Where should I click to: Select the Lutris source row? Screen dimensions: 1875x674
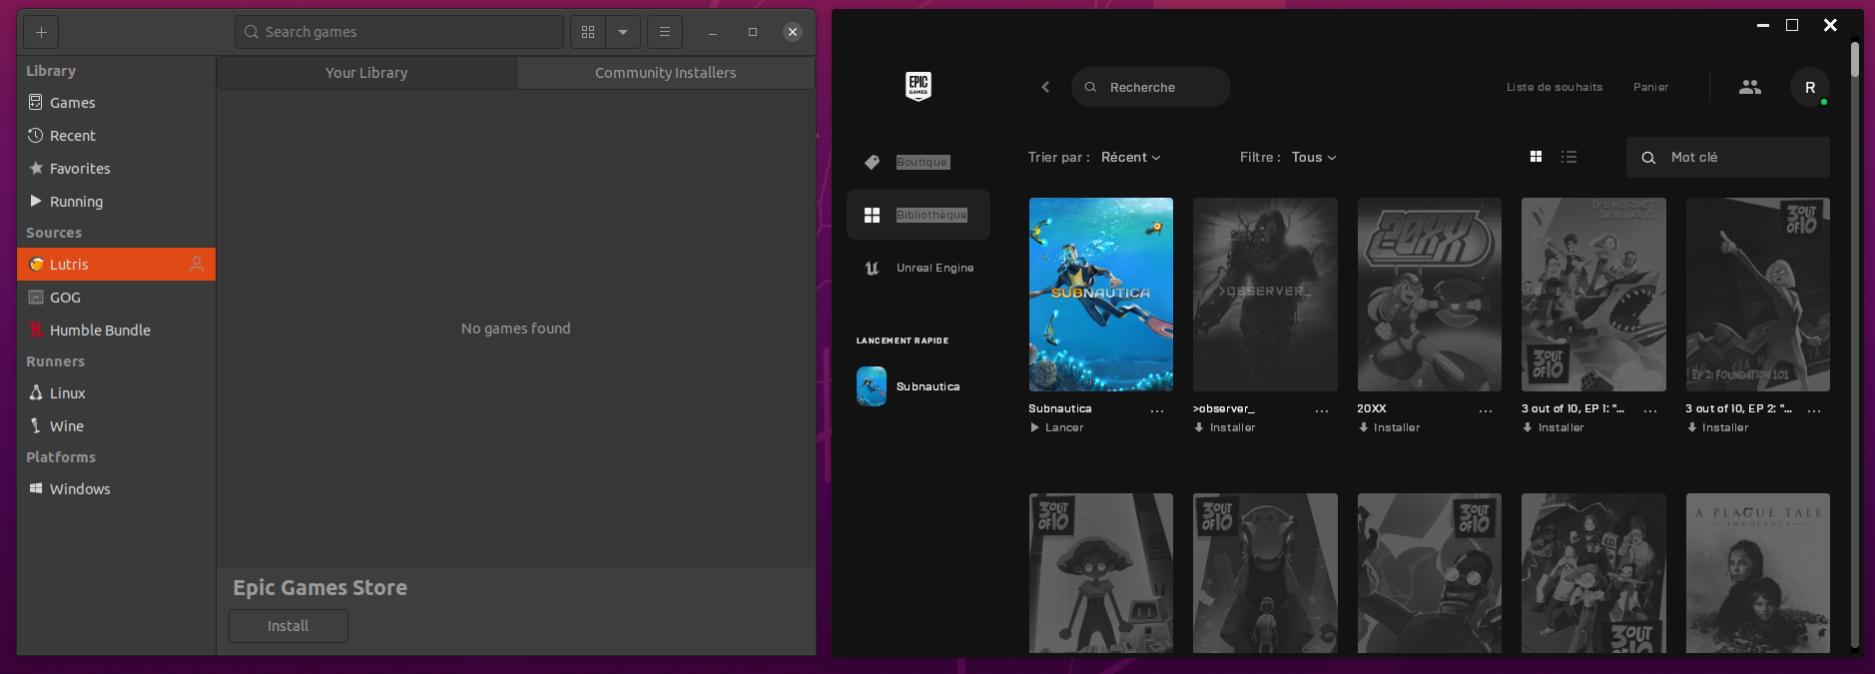point(116,264)
